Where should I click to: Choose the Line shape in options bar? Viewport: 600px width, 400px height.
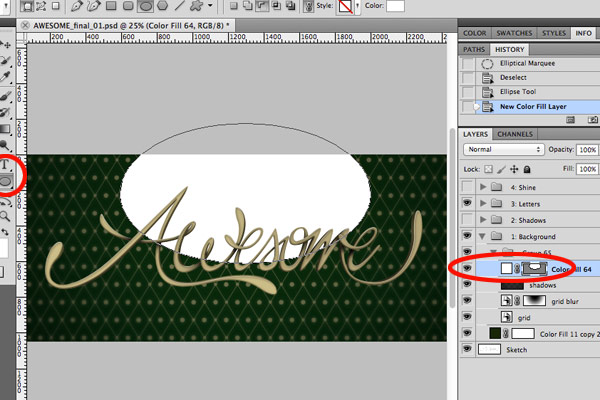tap(179, 5)
